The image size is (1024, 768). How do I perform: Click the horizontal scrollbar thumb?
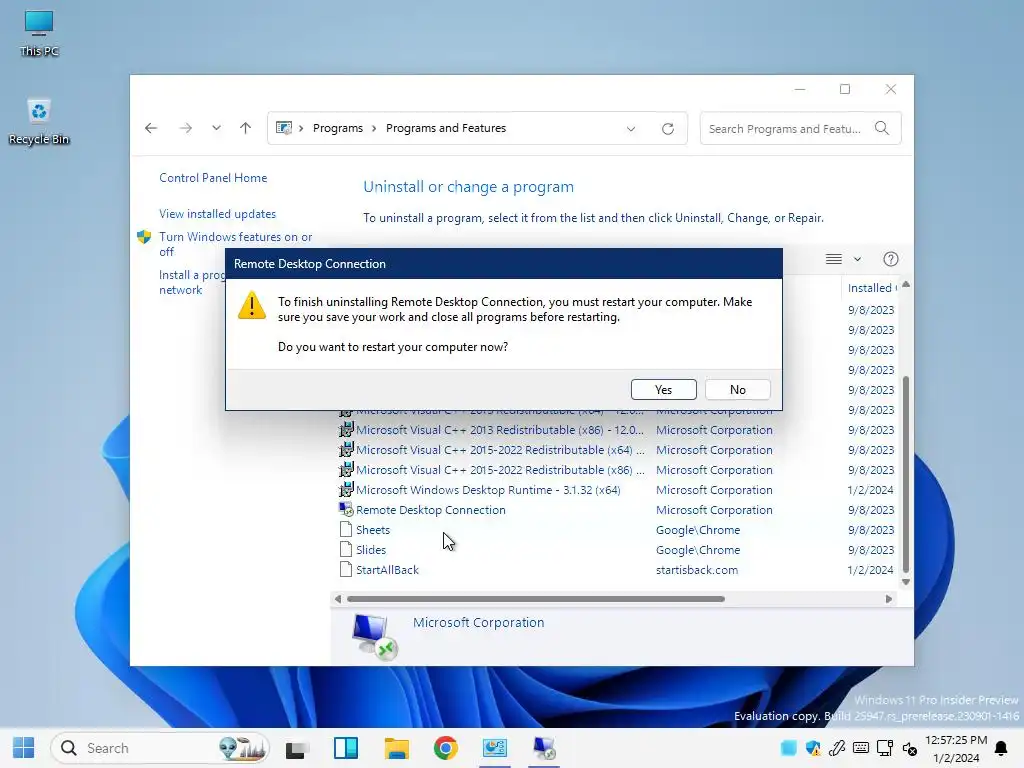pos(536,599)
